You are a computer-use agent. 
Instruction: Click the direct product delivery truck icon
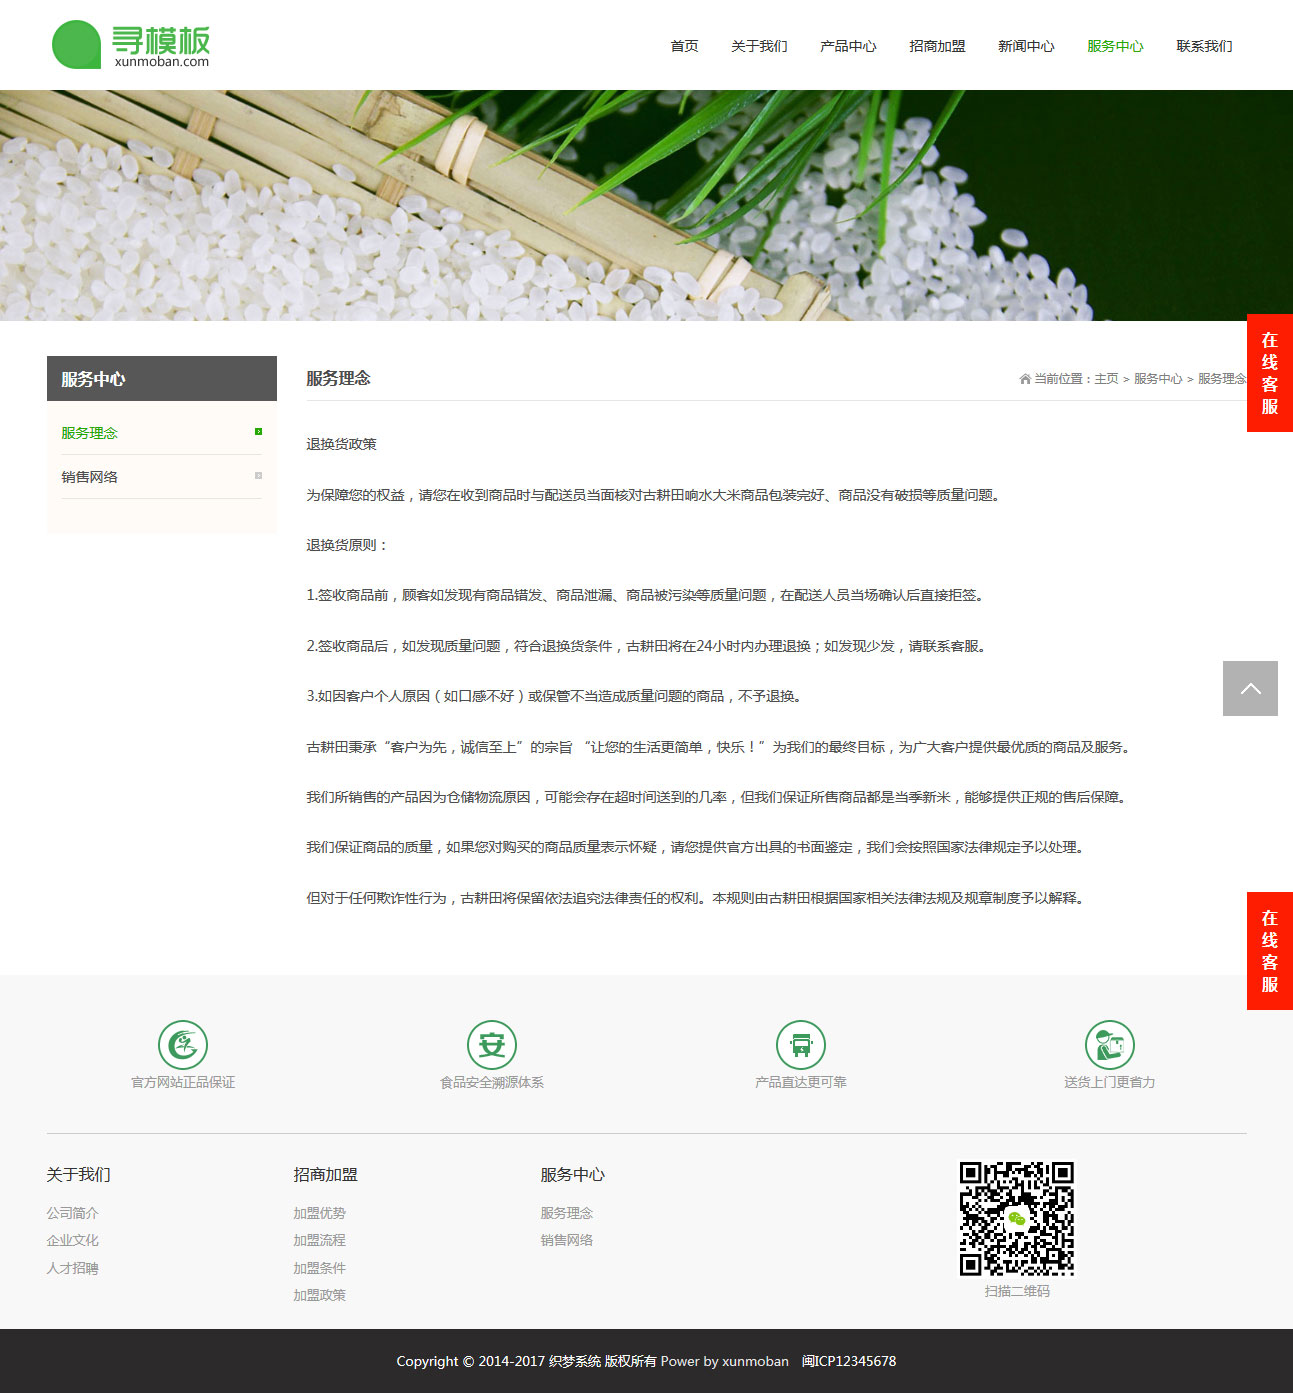[x=801, y=1045]
